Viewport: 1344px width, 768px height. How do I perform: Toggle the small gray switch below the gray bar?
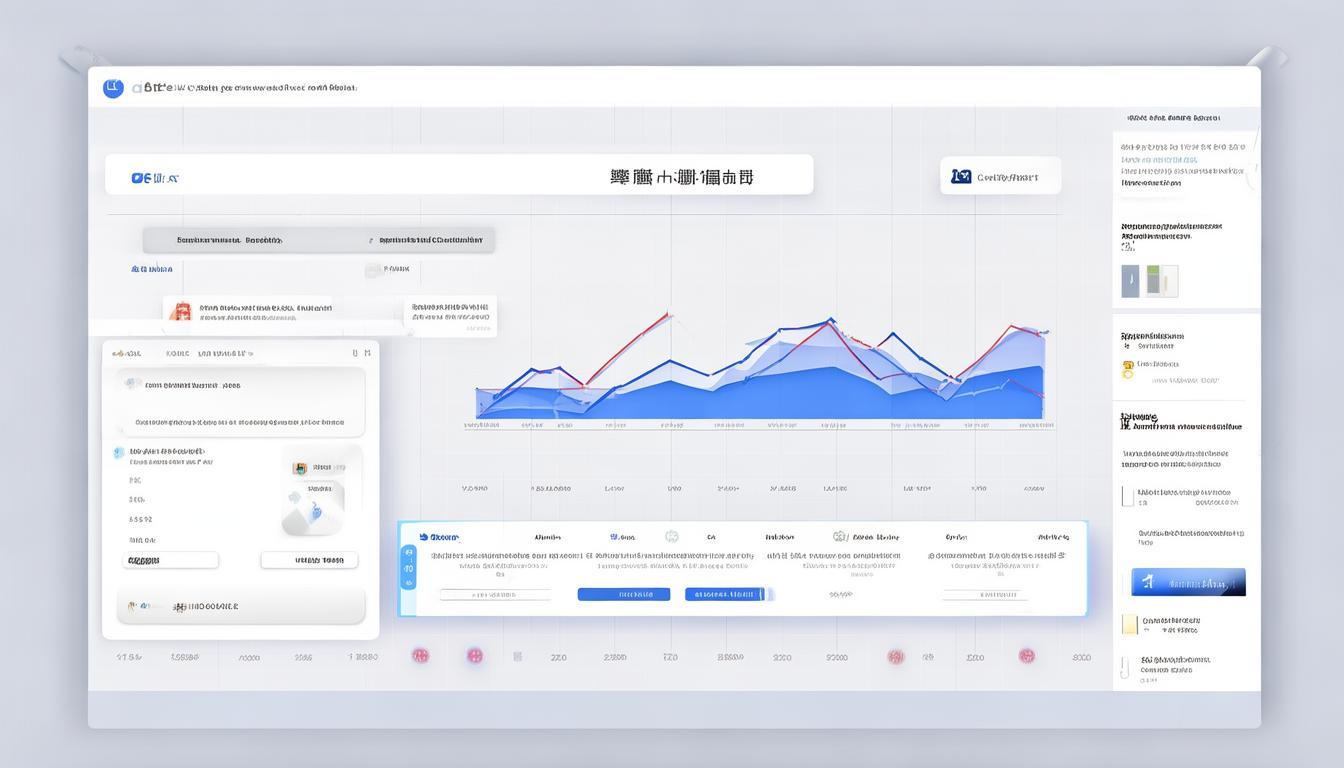pyautogui.click(x=372, y=269)
